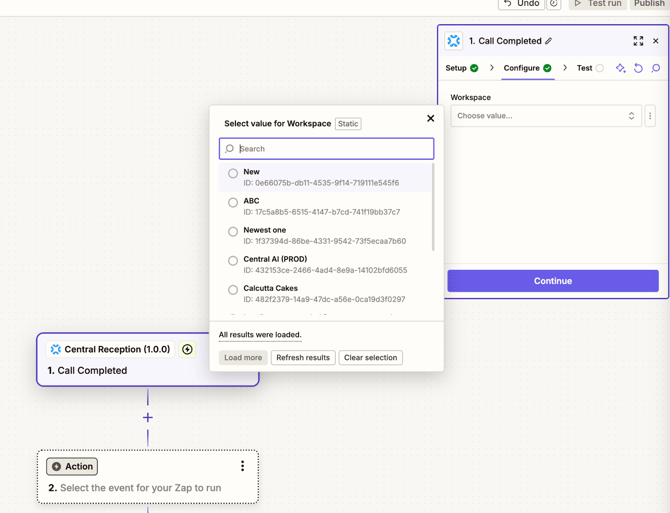Select the ABC workspace option

pos(233,202)
